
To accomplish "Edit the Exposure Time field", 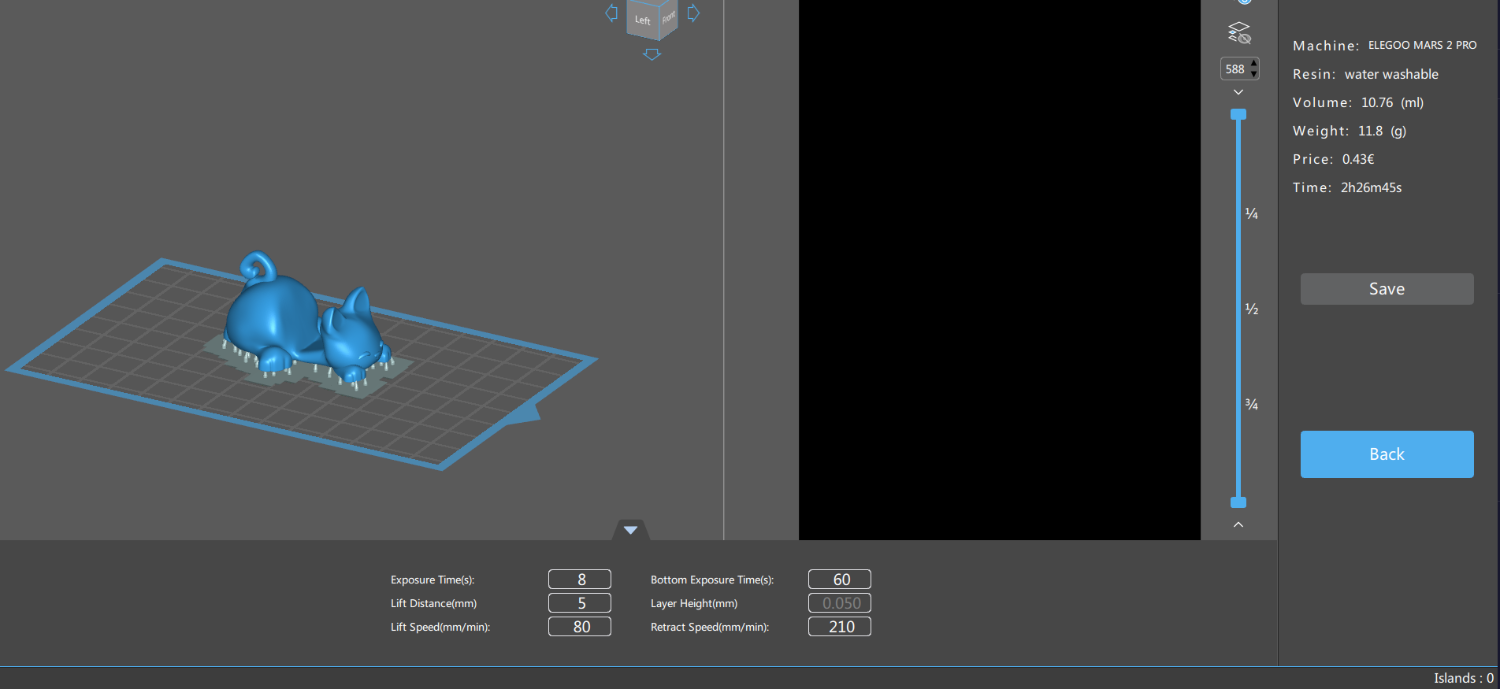I will point(580,579).
